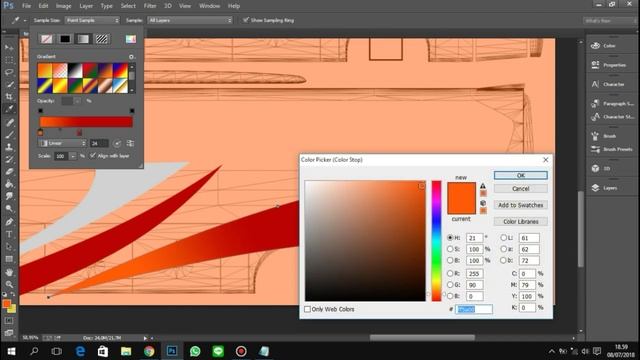Choose Solid Color fill type

click(x=65, y=39)
